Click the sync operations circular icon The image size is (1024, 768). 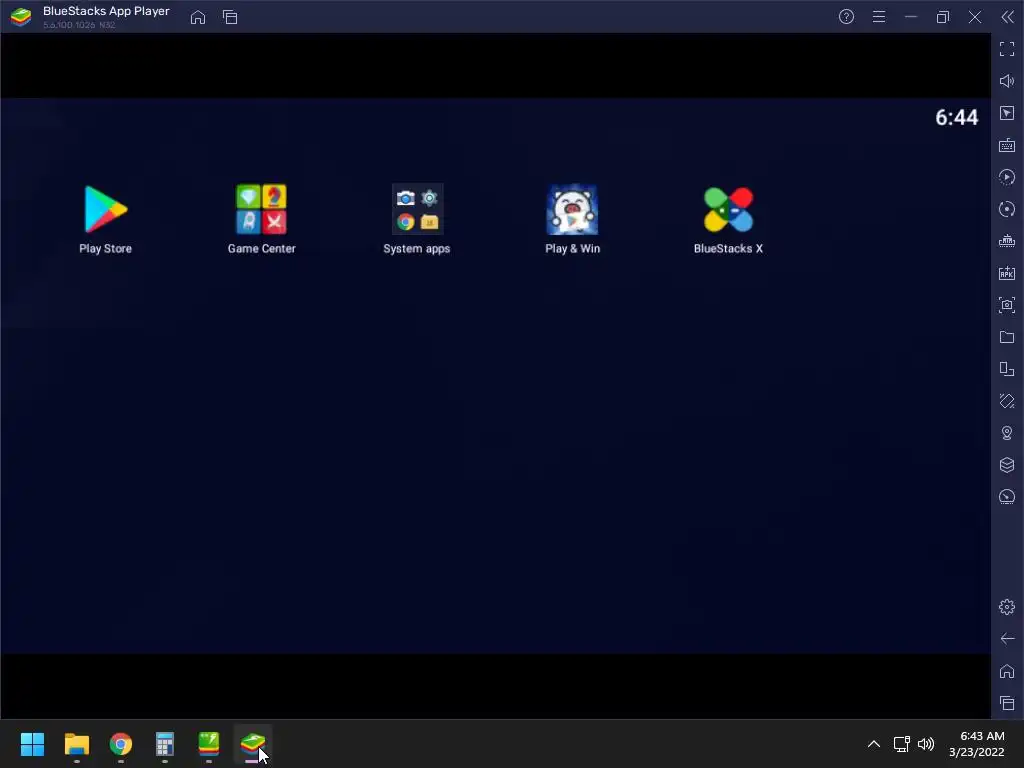1007,209
